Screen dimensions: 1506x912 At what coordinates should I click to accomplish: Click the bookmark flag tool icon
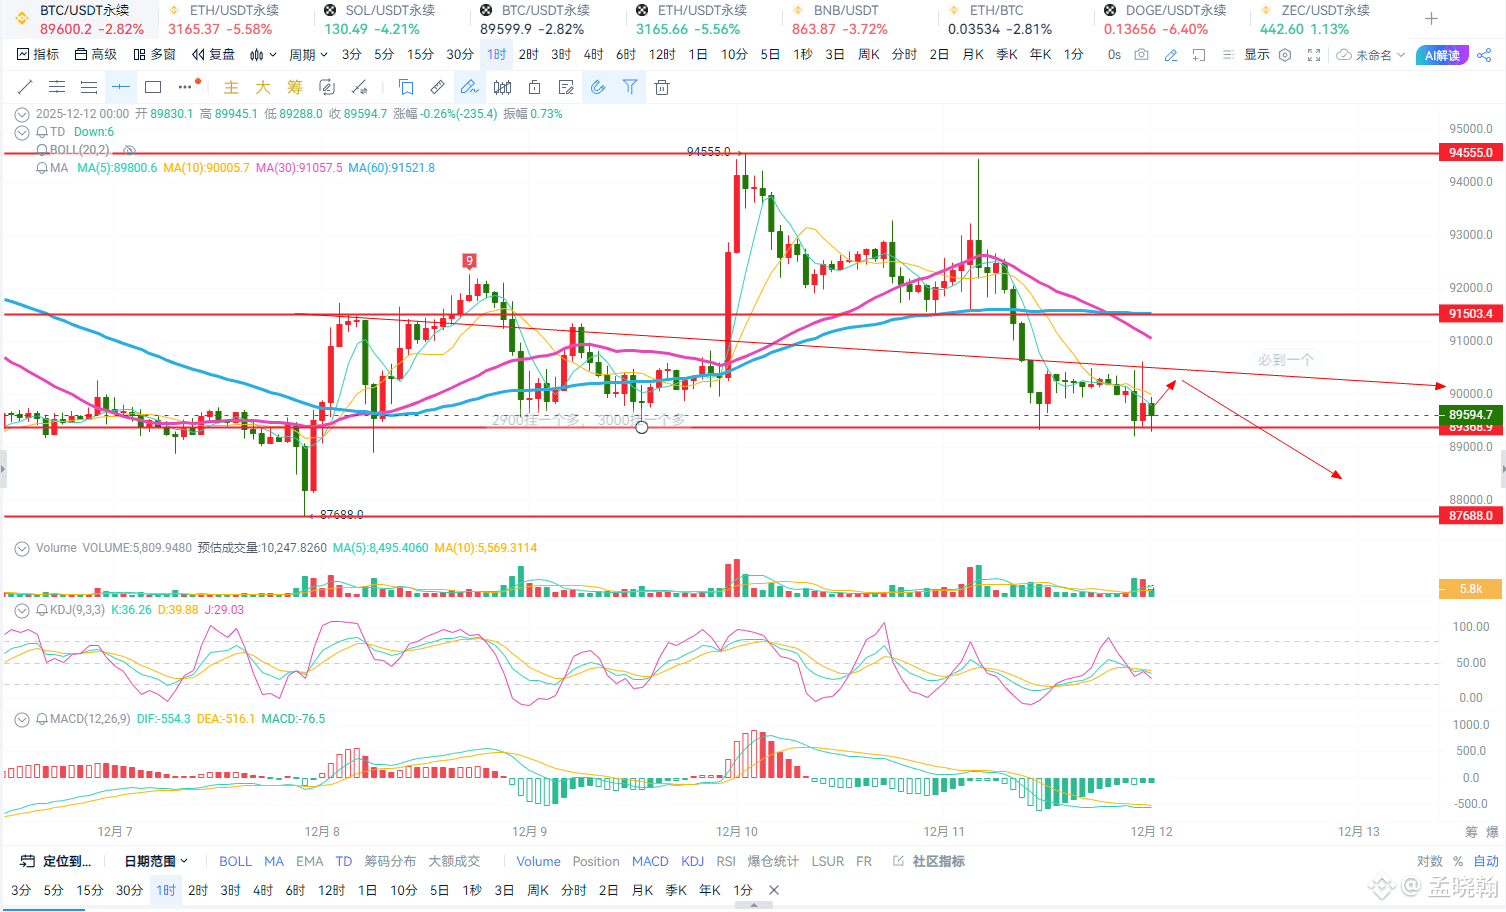tap(406, 87)
